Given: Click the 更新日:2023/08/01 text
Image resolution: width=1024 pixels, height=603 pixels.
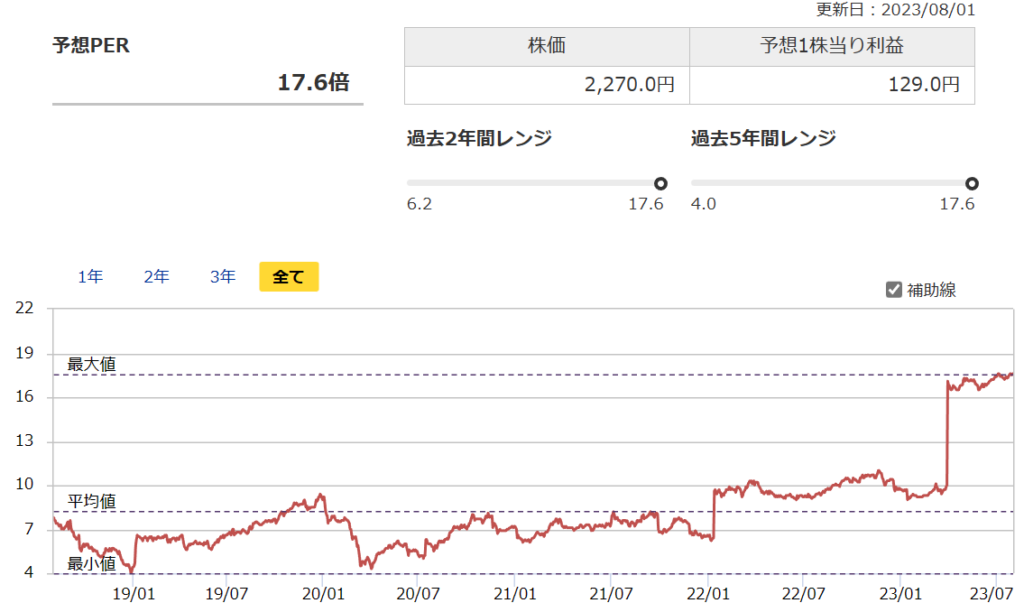Looking at the screenshot, I should coord(895,10).
